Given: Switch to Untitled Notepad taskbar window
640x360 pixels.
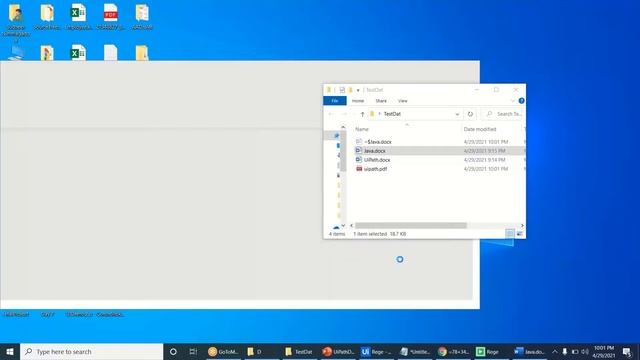Looking at the screenshot, I should click(414, 351).
